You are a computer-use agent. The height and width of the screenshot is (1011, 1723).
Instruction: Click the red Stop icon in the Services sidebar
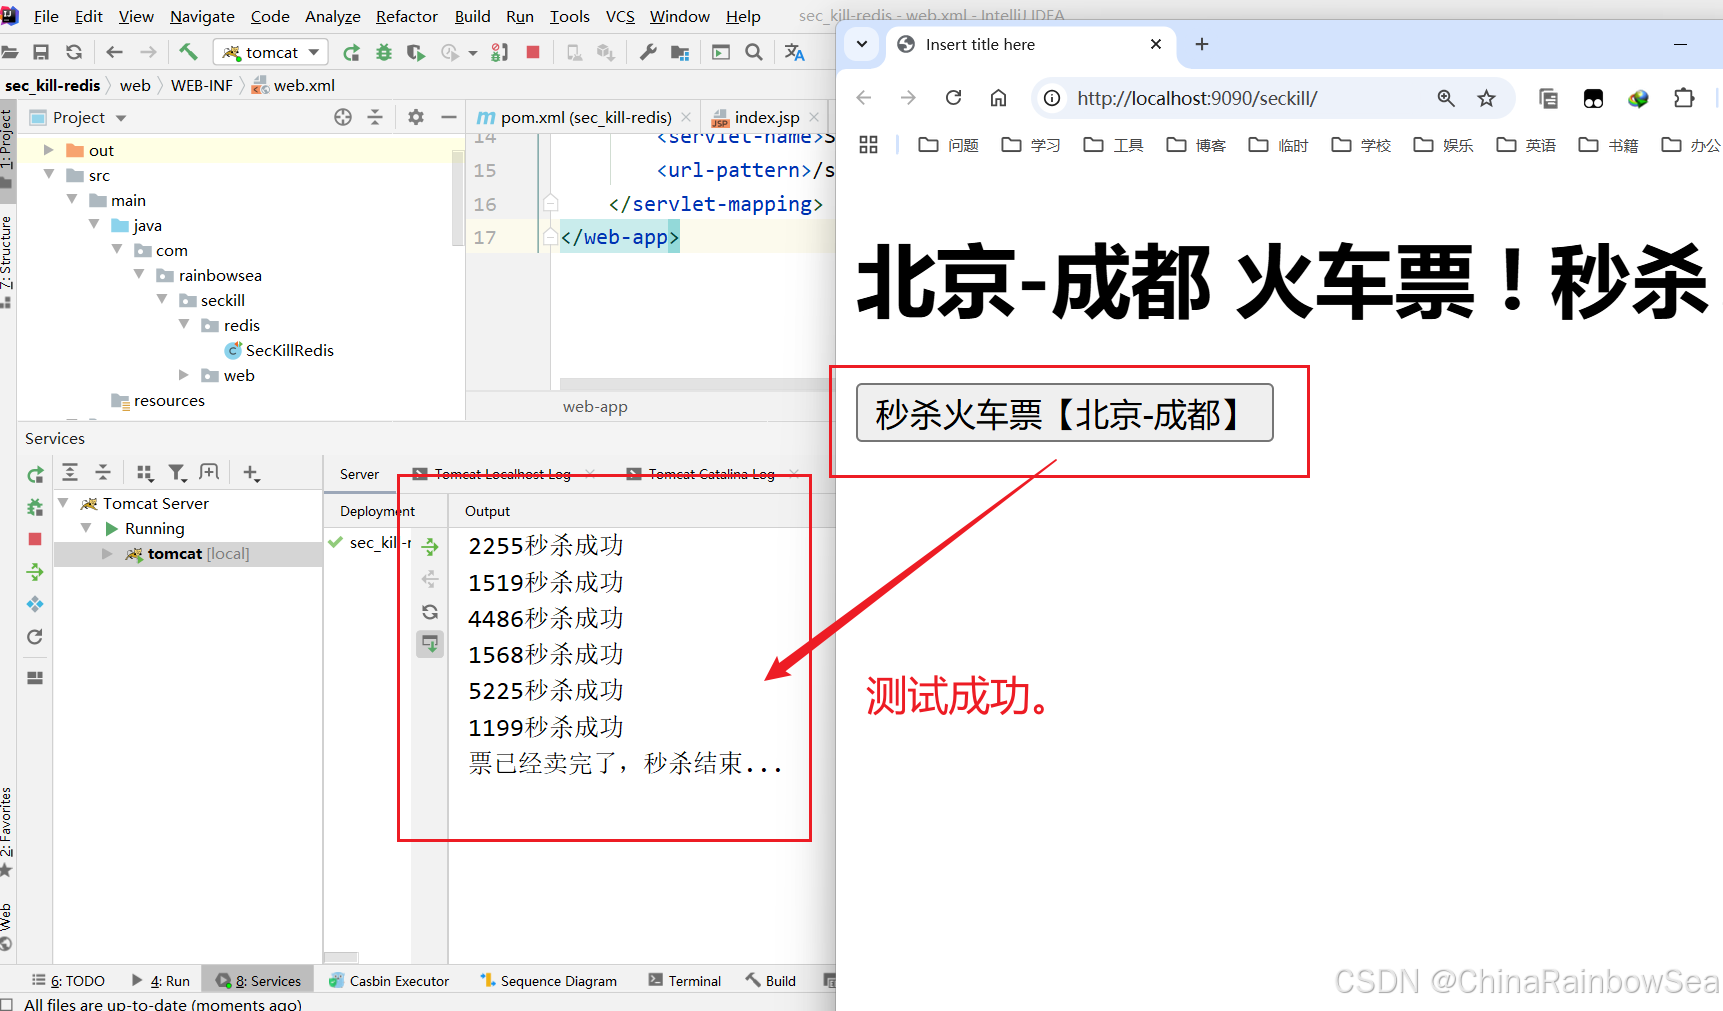[35, 539]
